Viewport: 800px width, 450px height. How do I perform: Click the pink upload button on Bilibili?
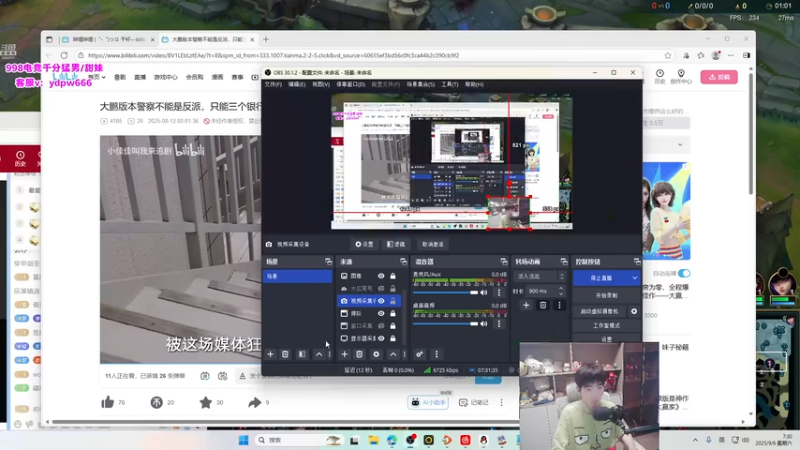(x=719, y=77)
